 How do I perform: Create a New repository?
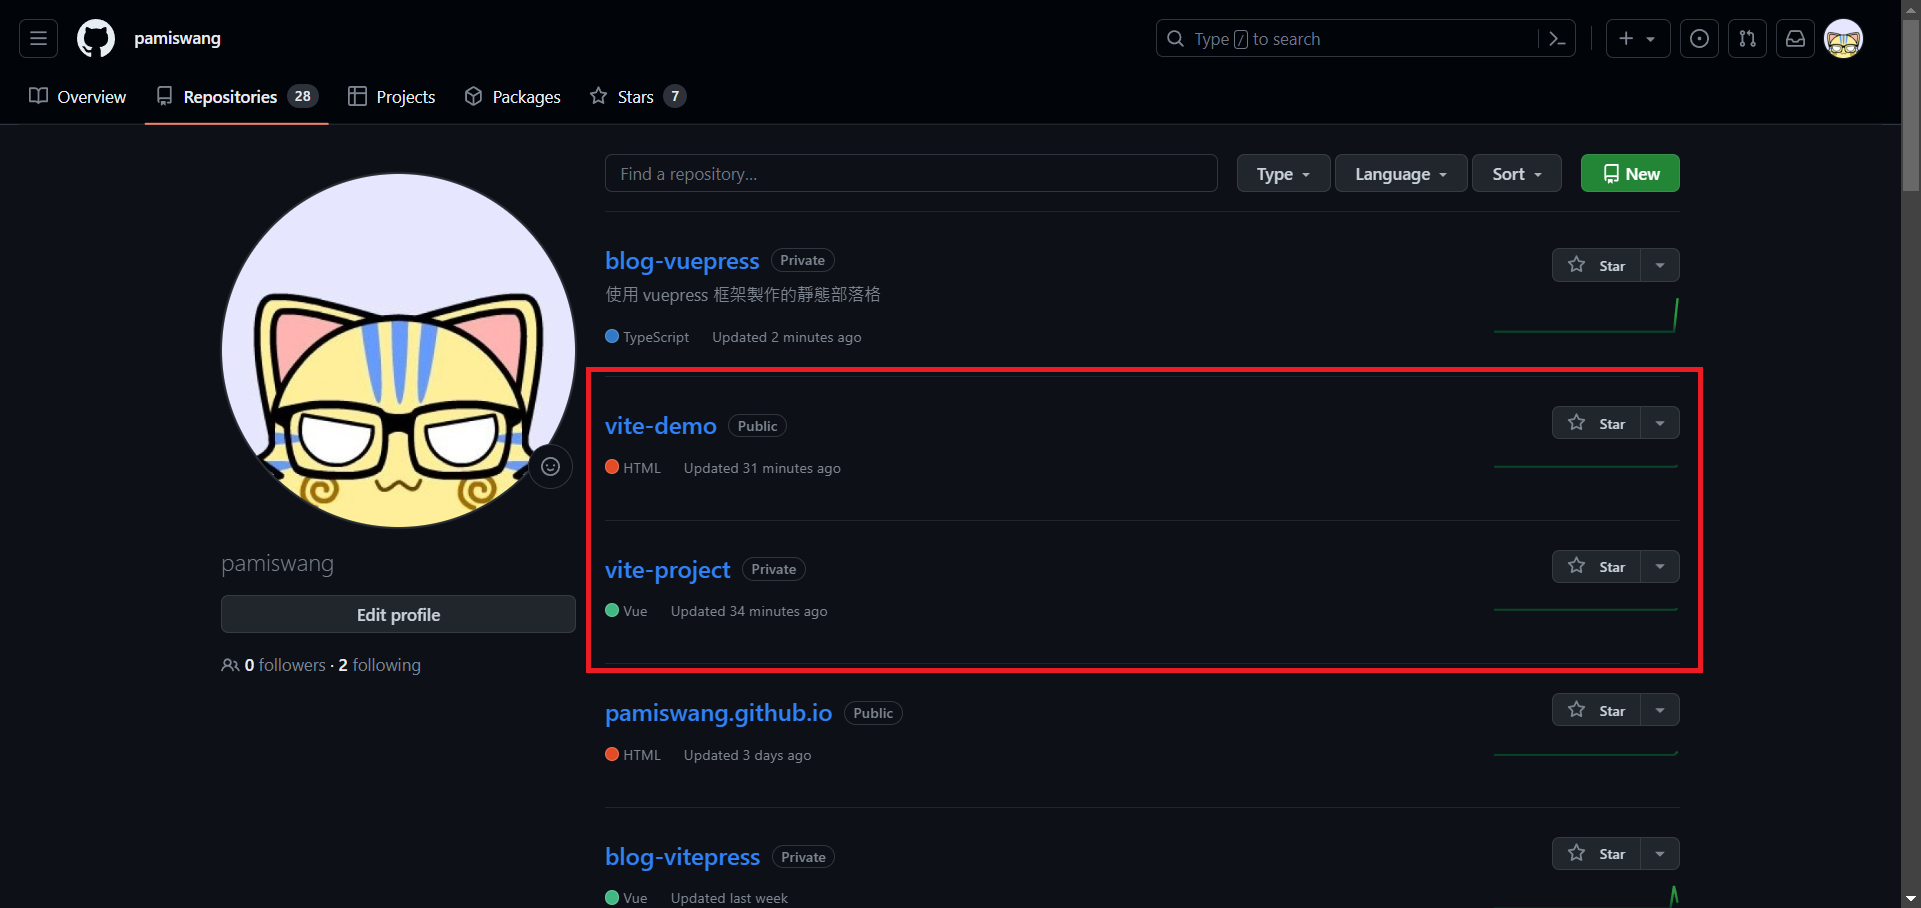tap(1630, 173)
